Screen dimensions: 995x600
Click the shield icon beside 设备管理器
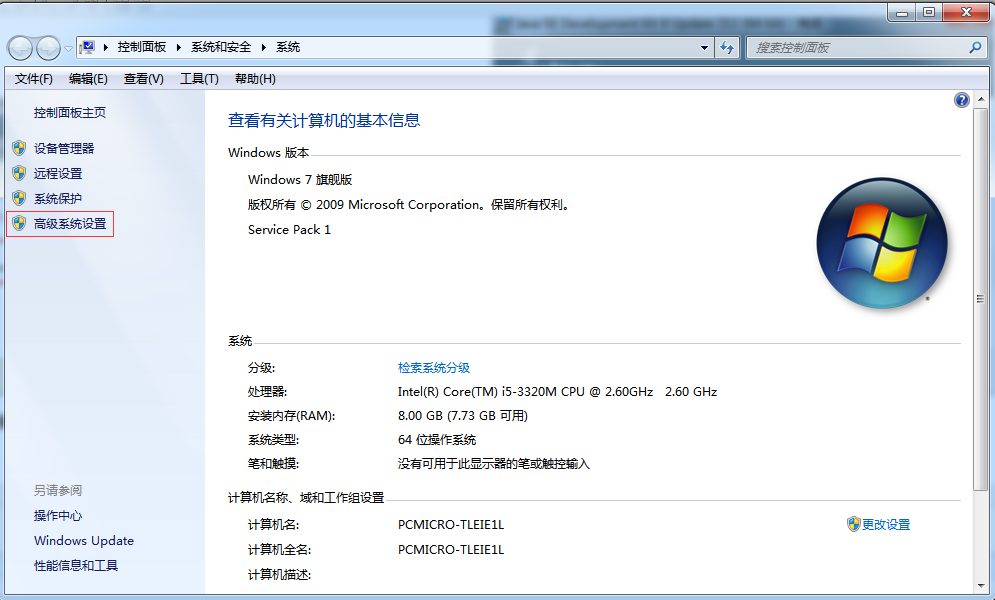click(19, 148)
